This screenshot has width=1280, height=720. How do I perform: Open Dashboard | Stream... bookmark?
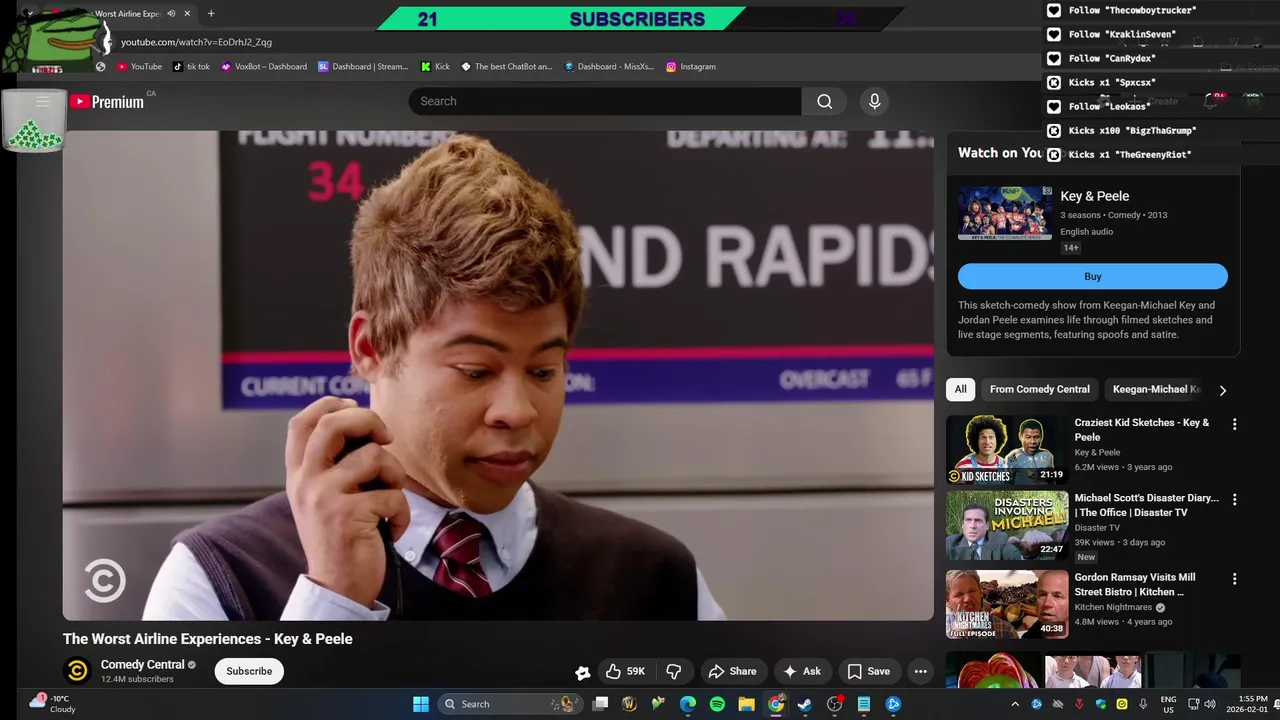point(363,67)
